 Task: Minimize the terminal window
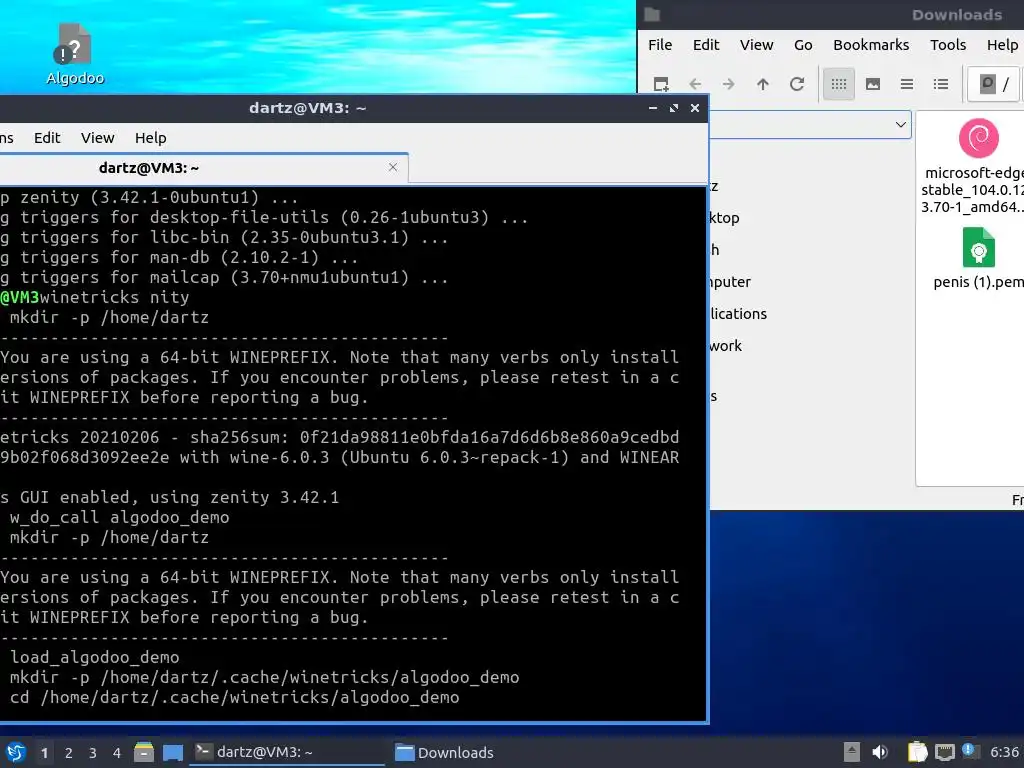click(x=652, y=108)
